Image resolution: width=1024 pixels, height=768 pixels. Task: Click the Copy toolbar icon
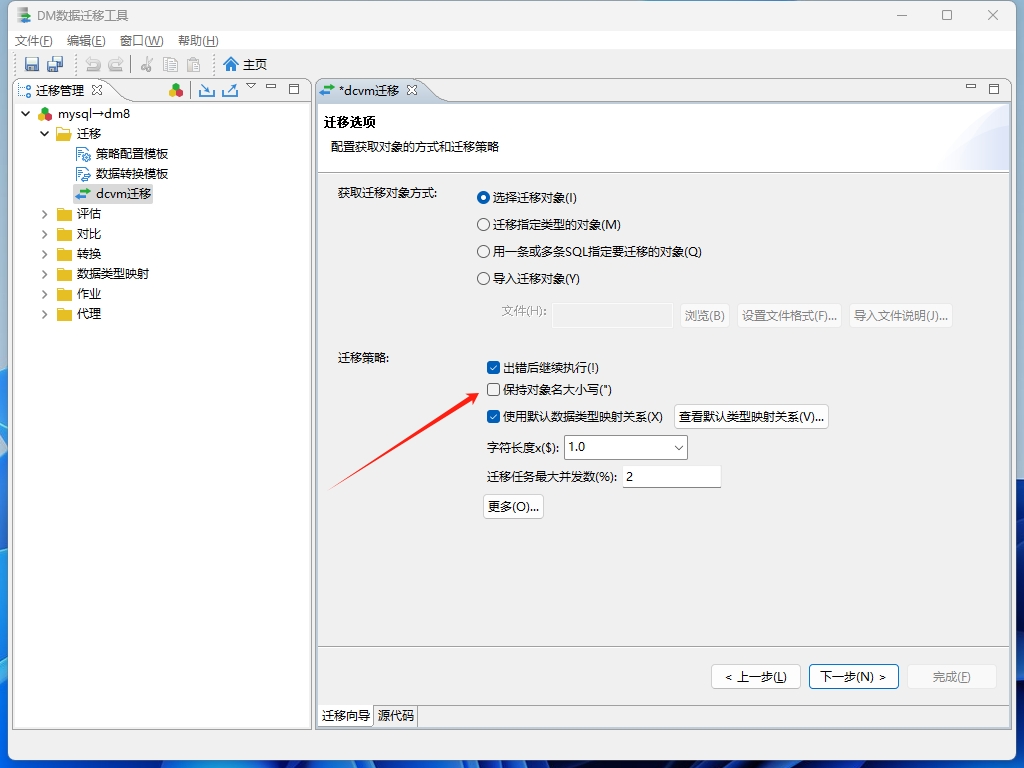tap(170, 64)
